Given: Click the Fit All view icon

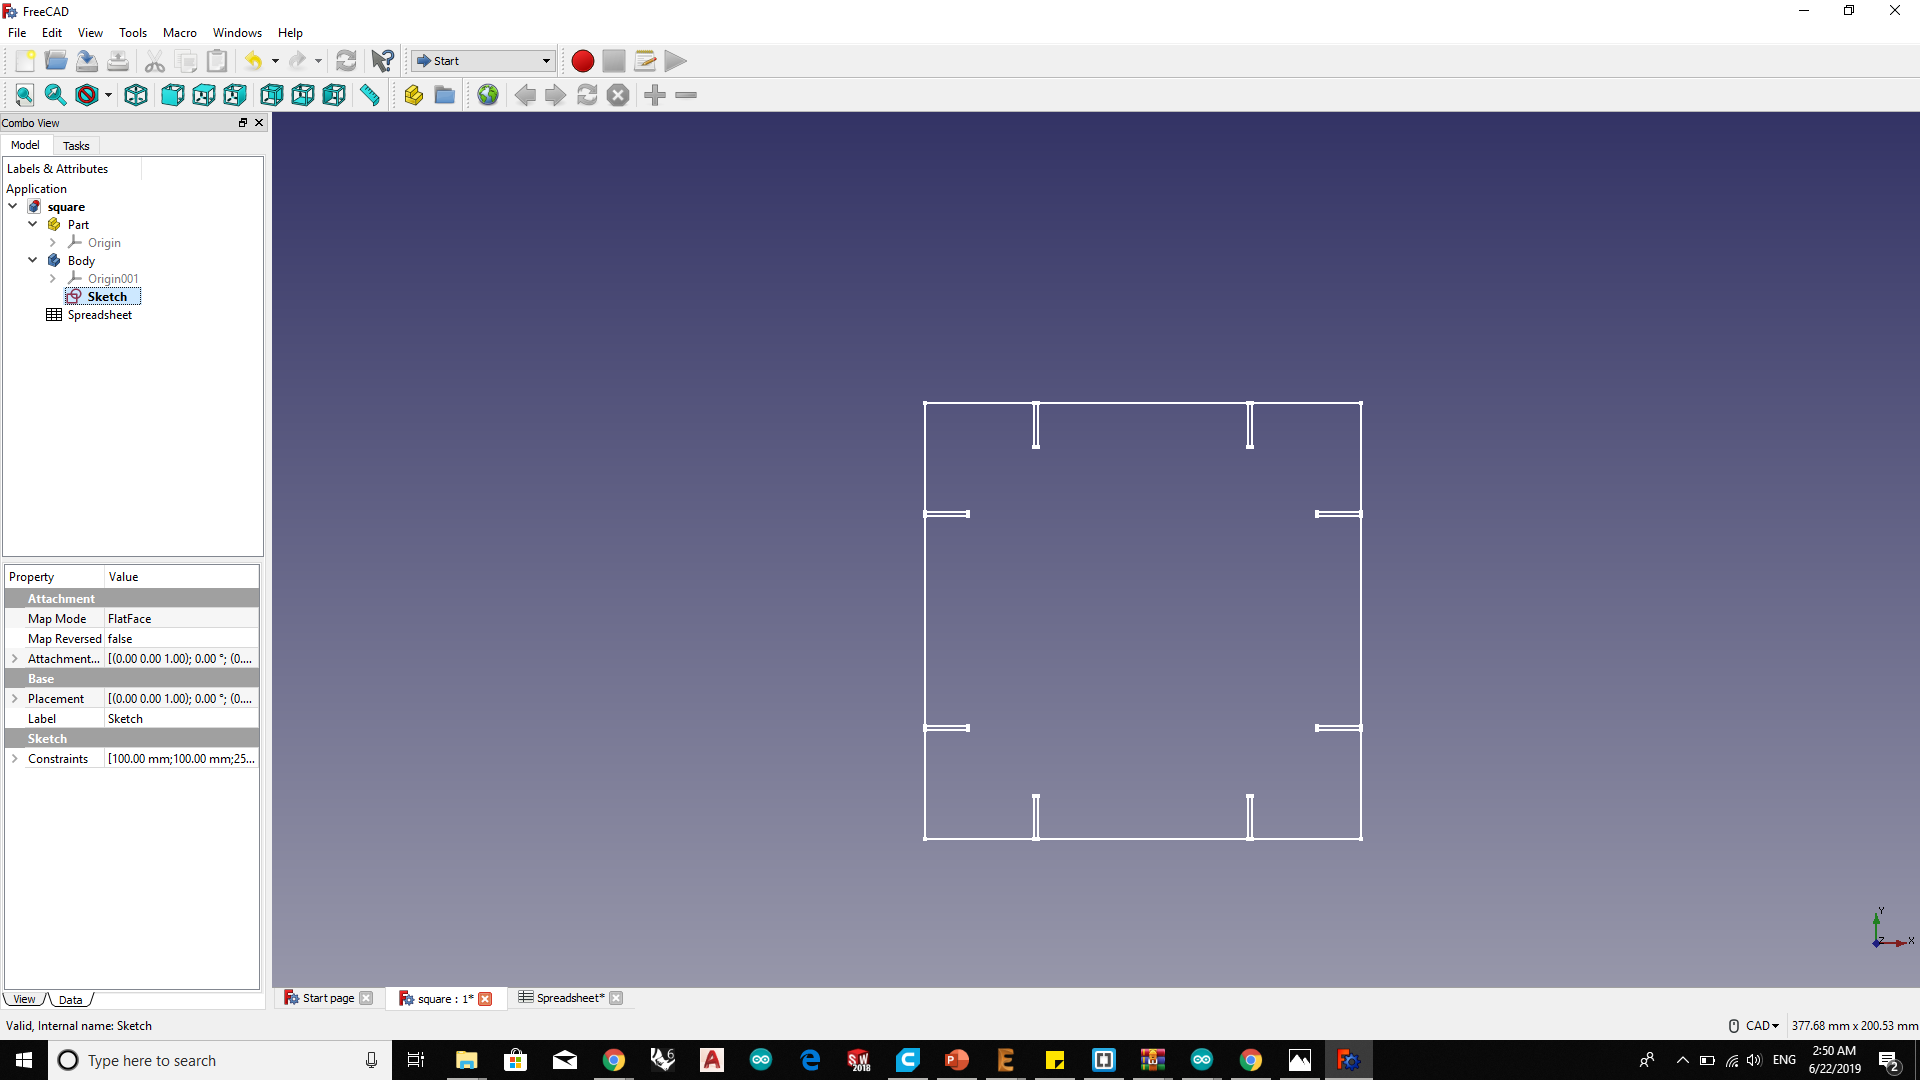Looking at the screenshot, I should [x=24, y=95].
